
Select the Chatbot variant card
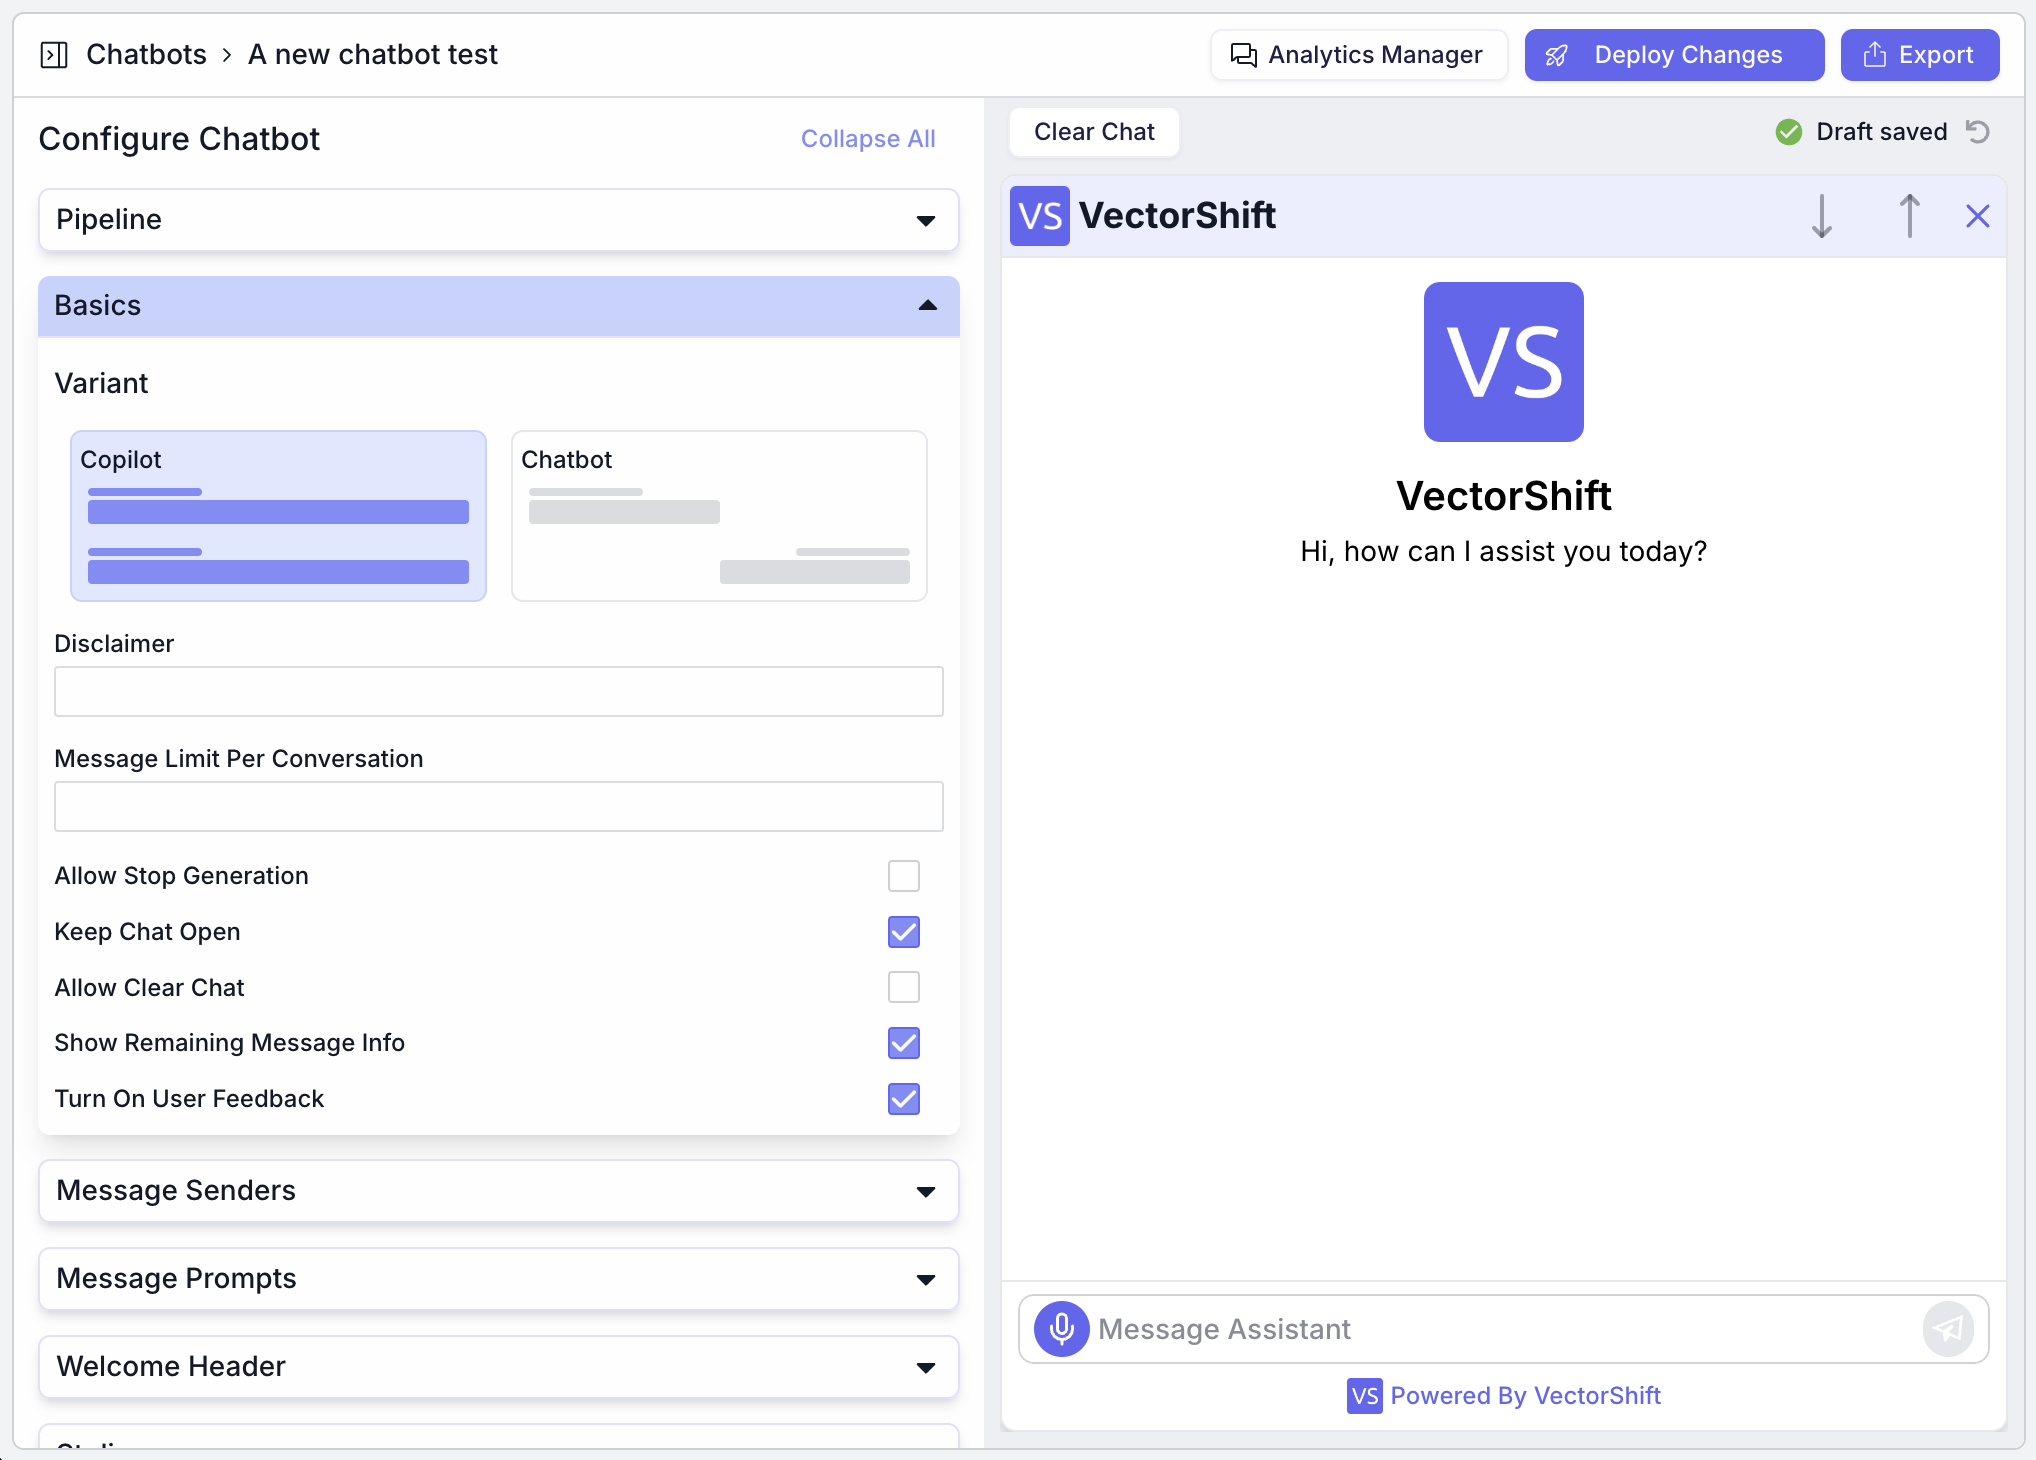point(718,515)
